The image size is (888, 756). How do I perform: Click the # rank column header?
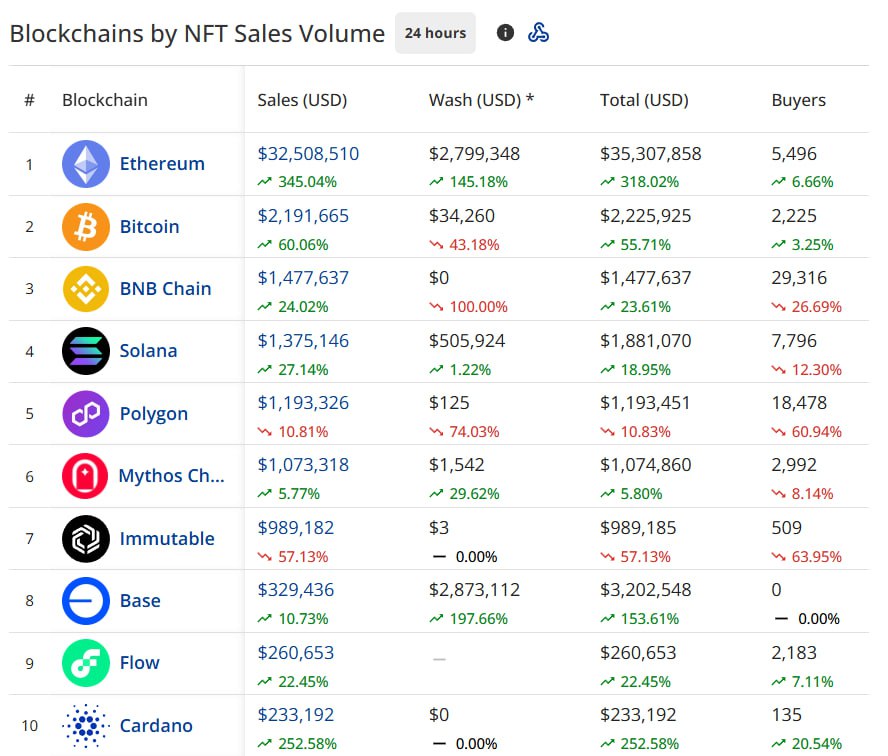(x=29, y=100)
